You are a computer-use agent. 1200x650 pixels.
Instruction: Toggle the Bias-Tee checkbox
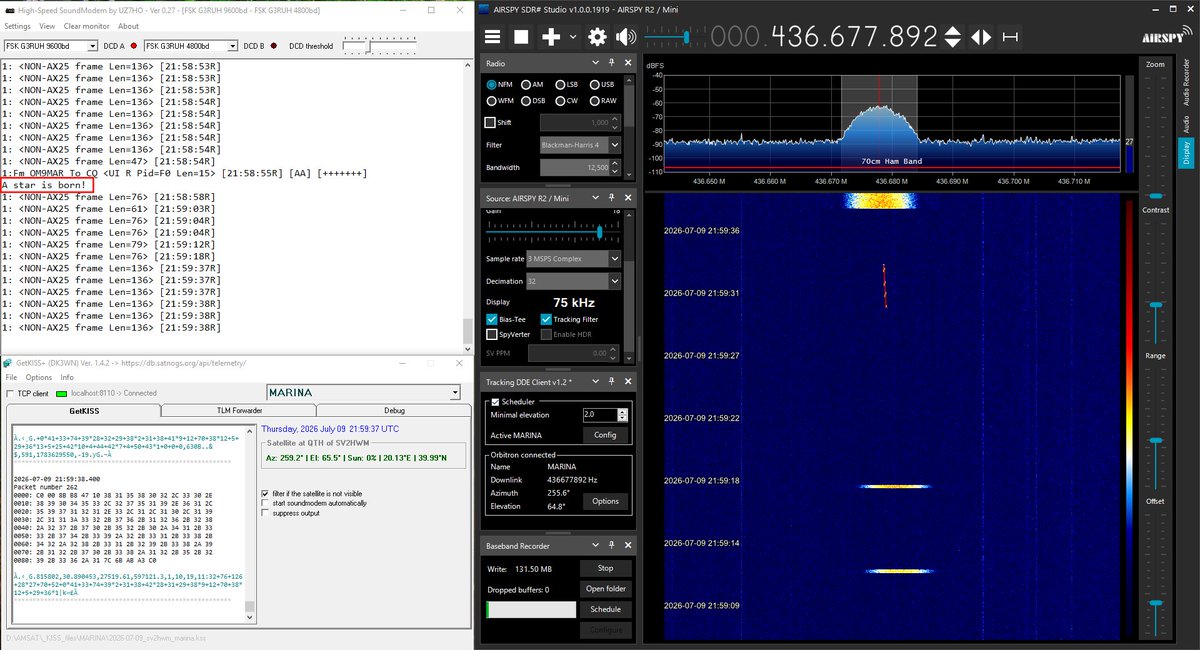492,319
